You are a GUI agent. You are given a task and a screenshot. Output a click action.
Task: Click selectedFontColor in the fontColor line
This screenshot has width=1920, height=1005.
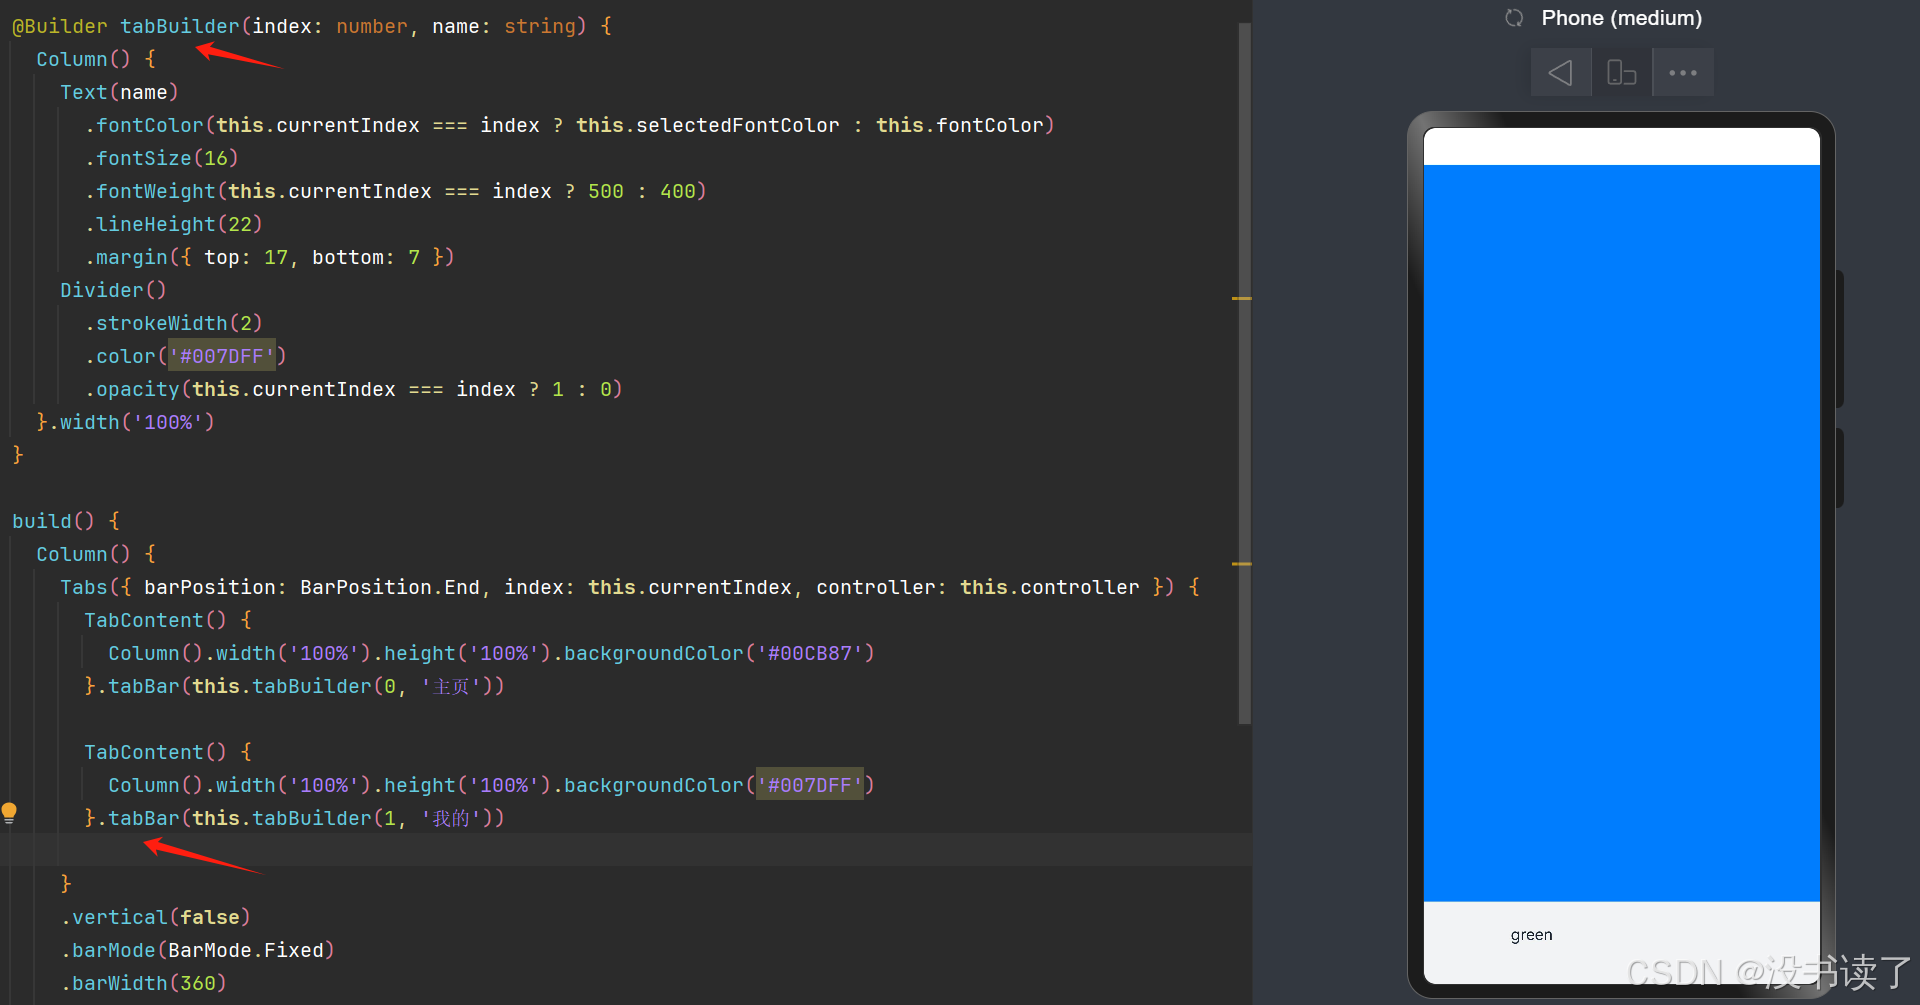(738, 125)
